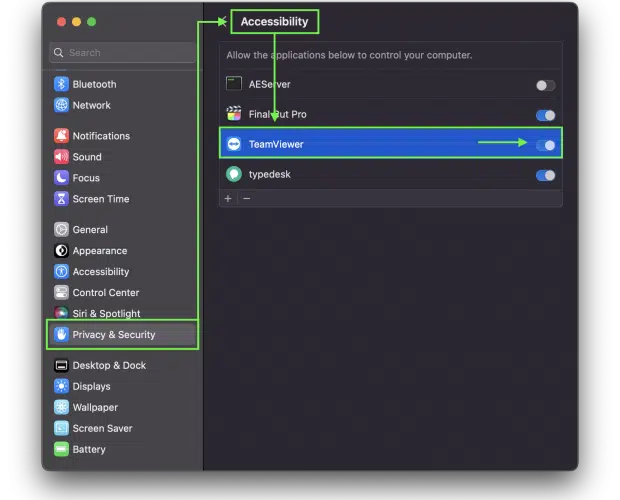Click the Privacy & Security hand icon
Image resolution: width=620 pixels, height=500 pixels.
61,334
